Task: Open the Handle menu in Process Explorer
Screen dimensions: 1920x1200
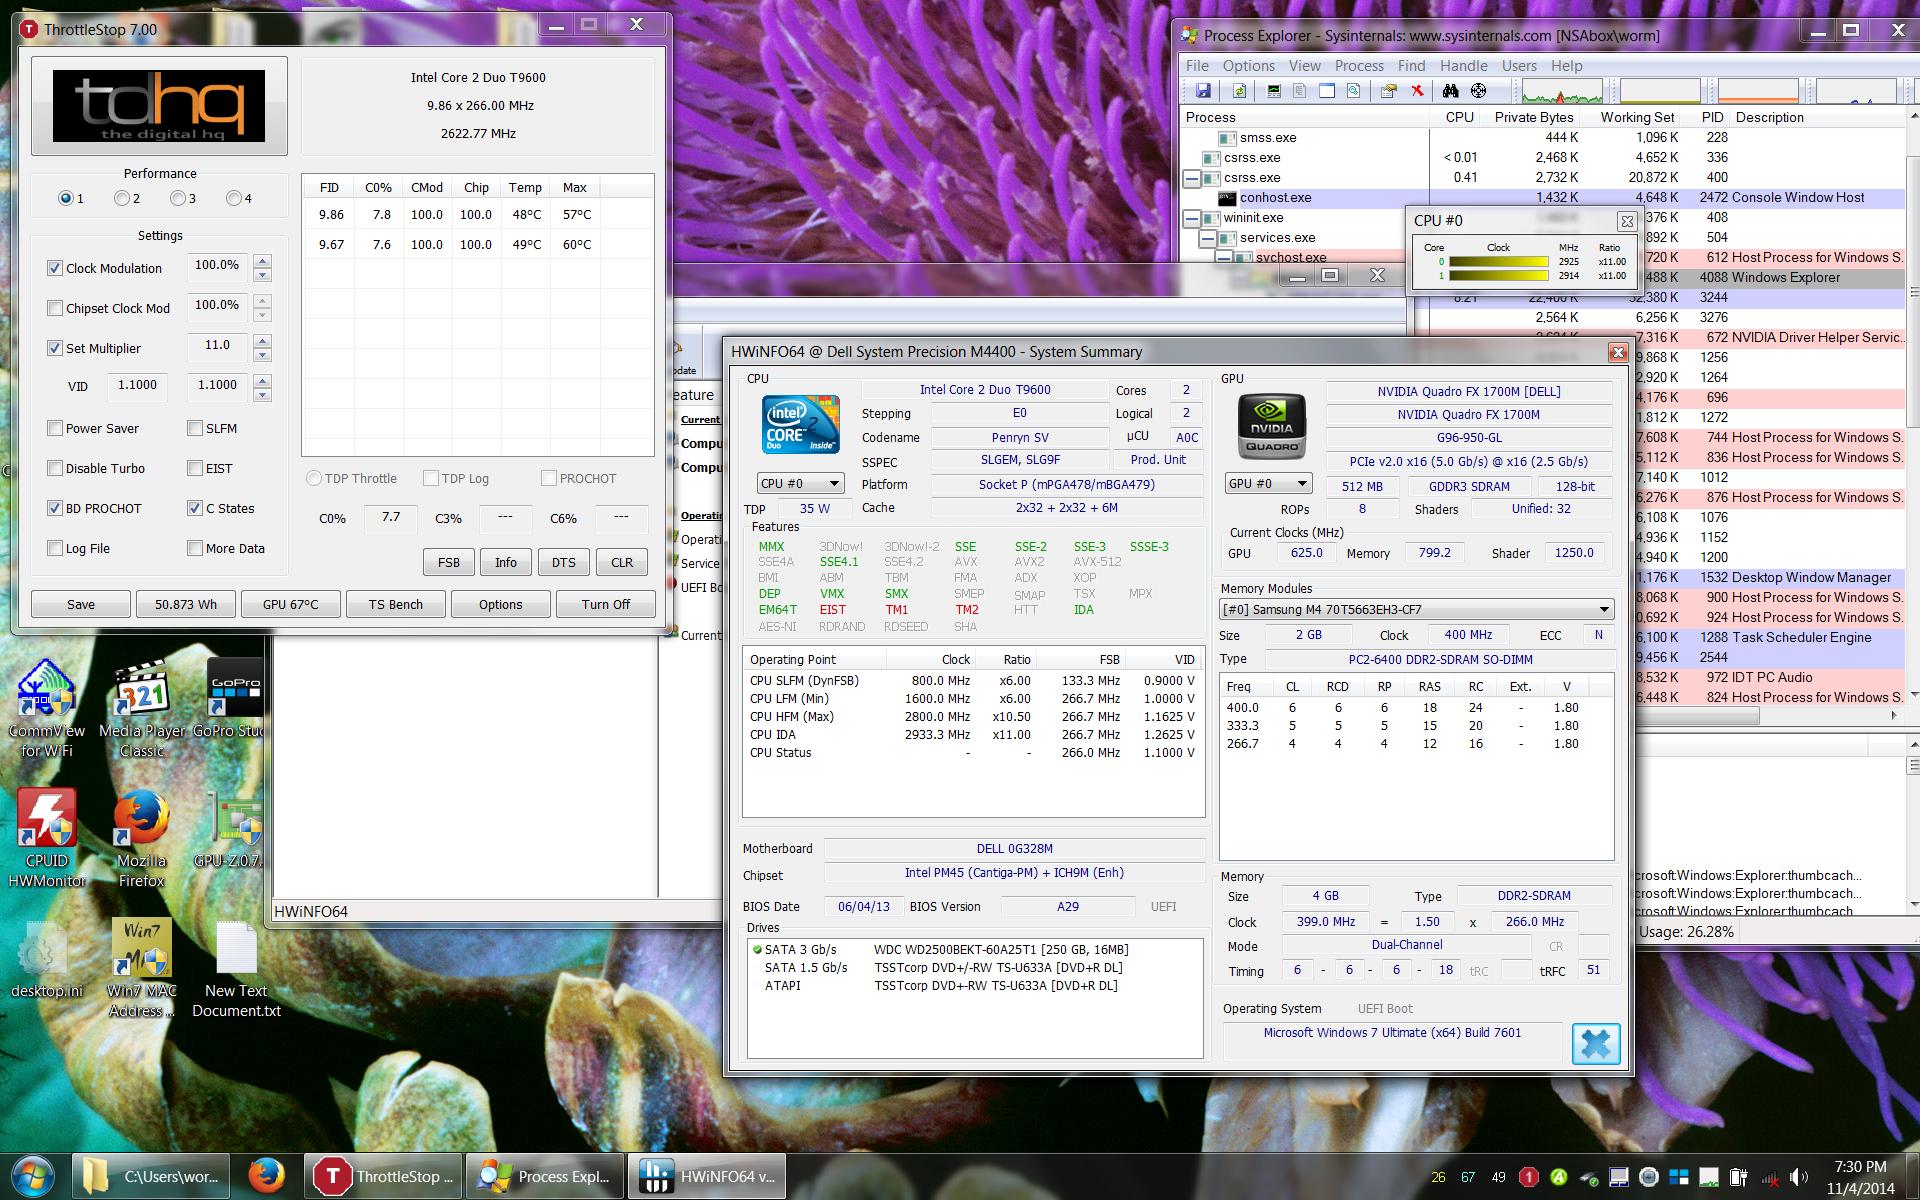Action: [x=1464, y=66]
